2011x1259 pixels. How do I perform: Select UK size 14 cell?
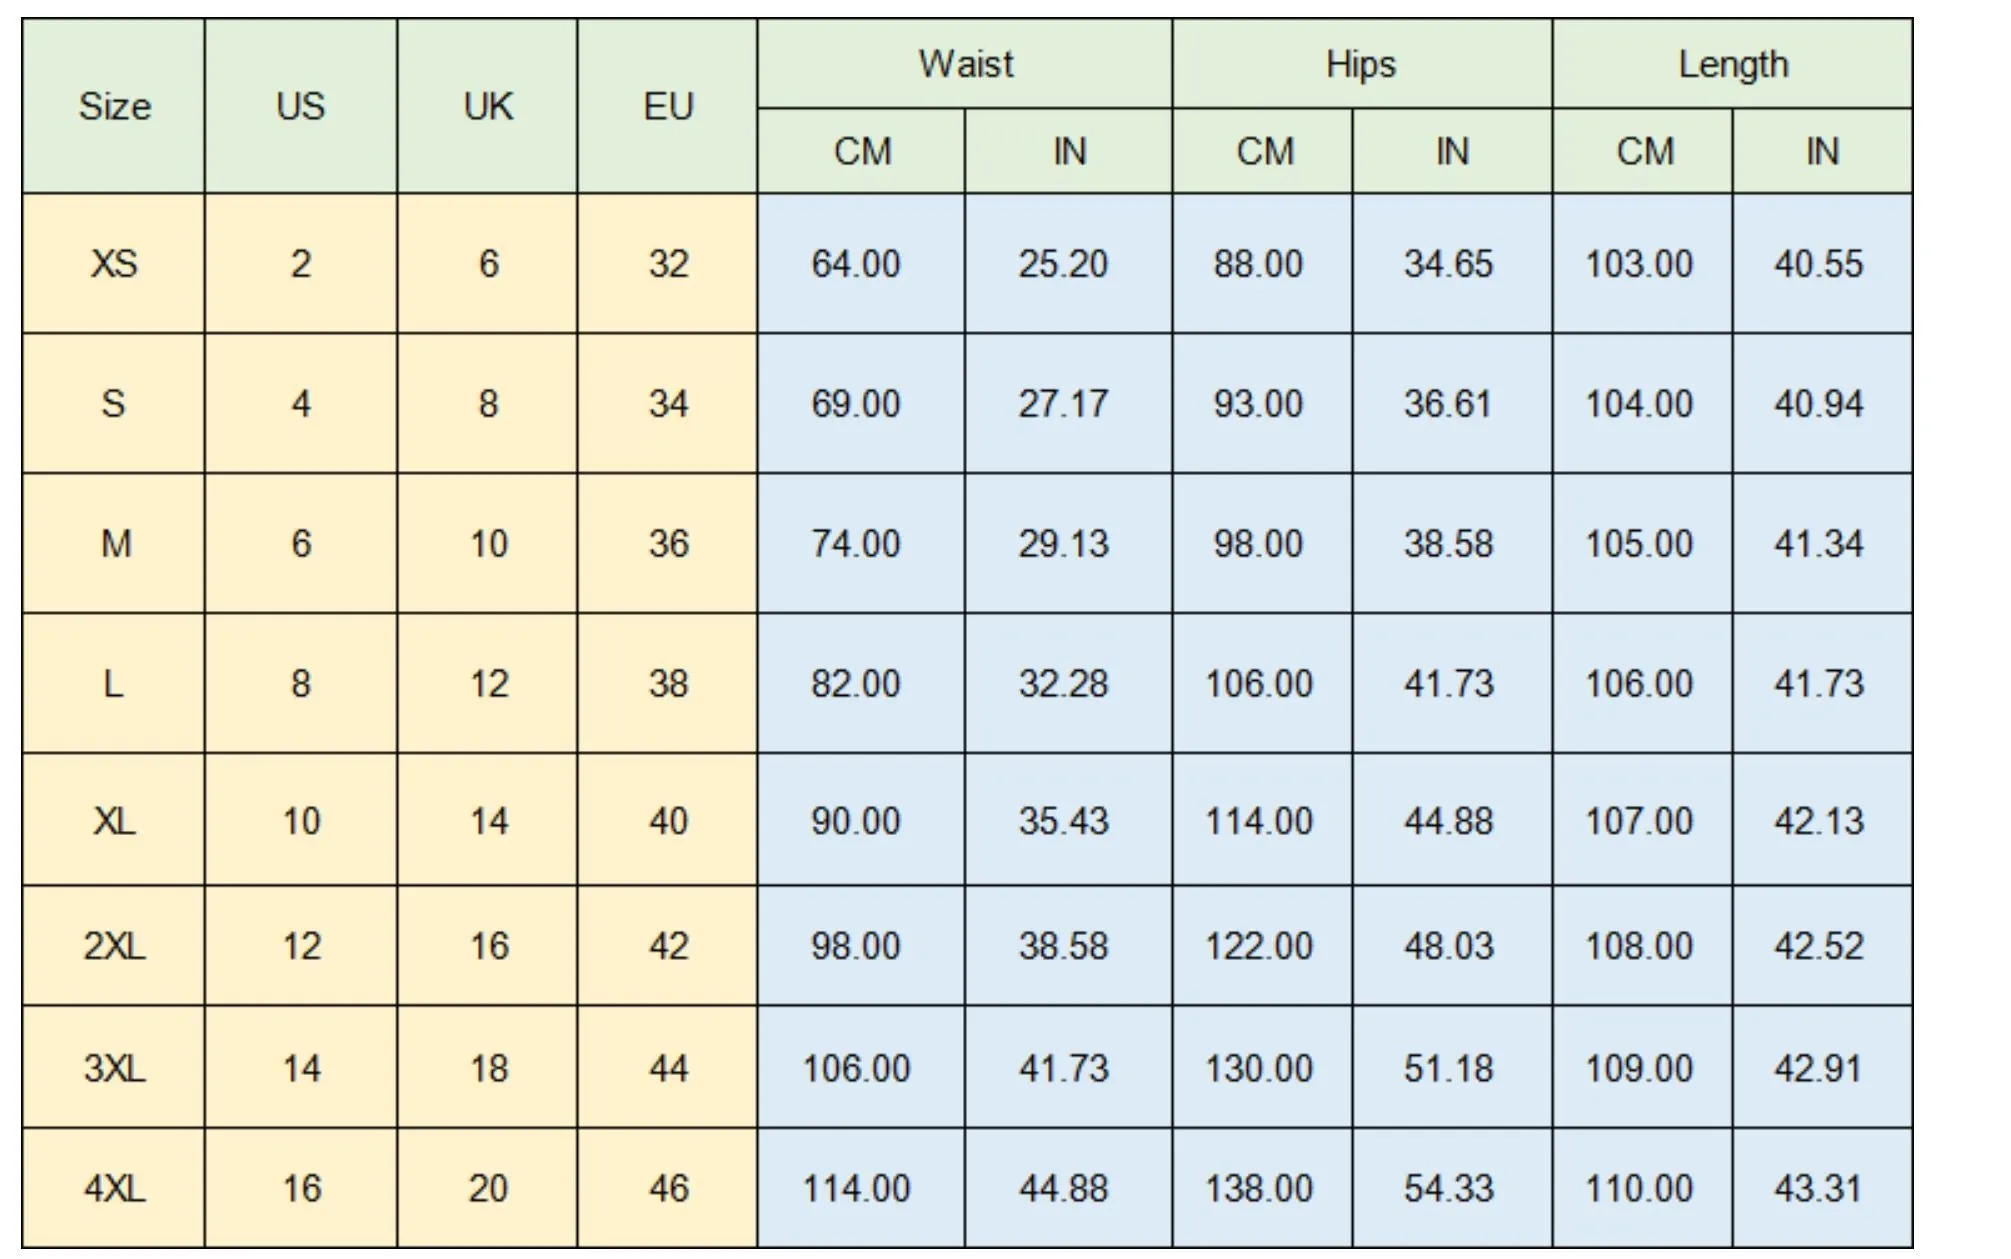[488, 820]
